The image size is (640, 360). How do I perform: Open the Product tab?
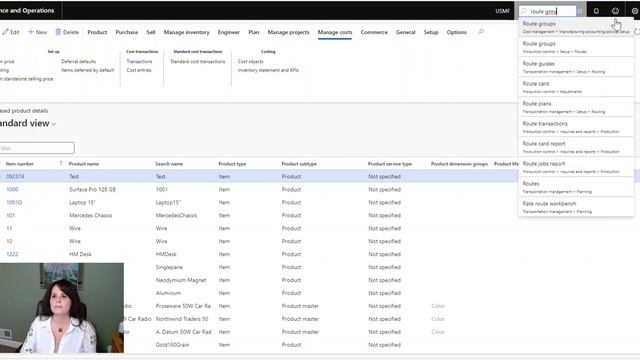tap(97, 32)
